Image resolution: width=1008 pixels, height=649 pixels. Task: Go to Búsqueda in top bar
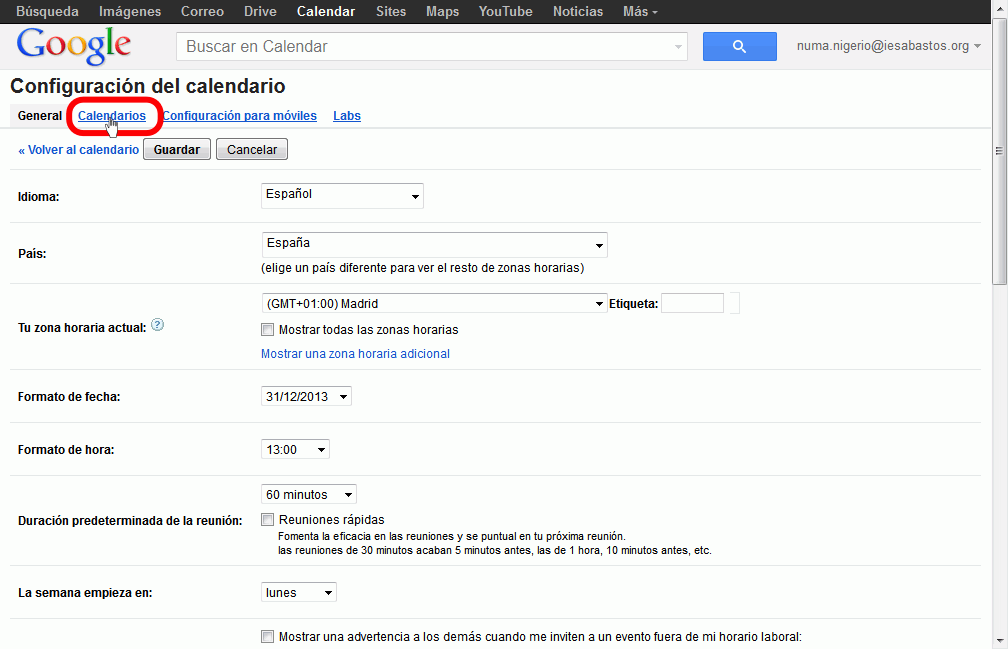(x=48, y=12)
